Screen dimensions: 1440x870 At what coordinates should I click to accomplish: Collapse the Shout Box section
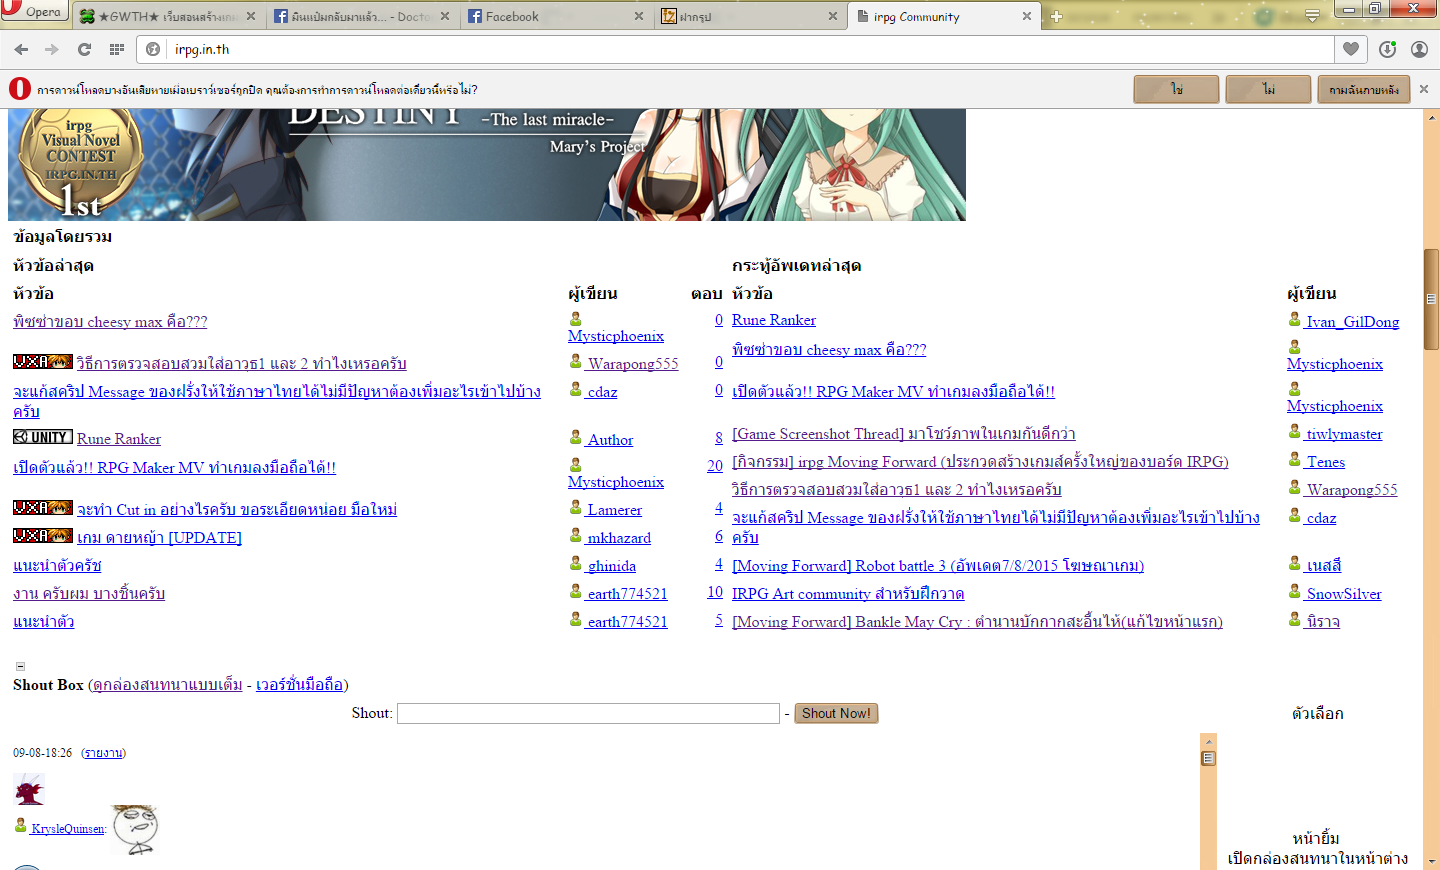[x=20, y=666]
